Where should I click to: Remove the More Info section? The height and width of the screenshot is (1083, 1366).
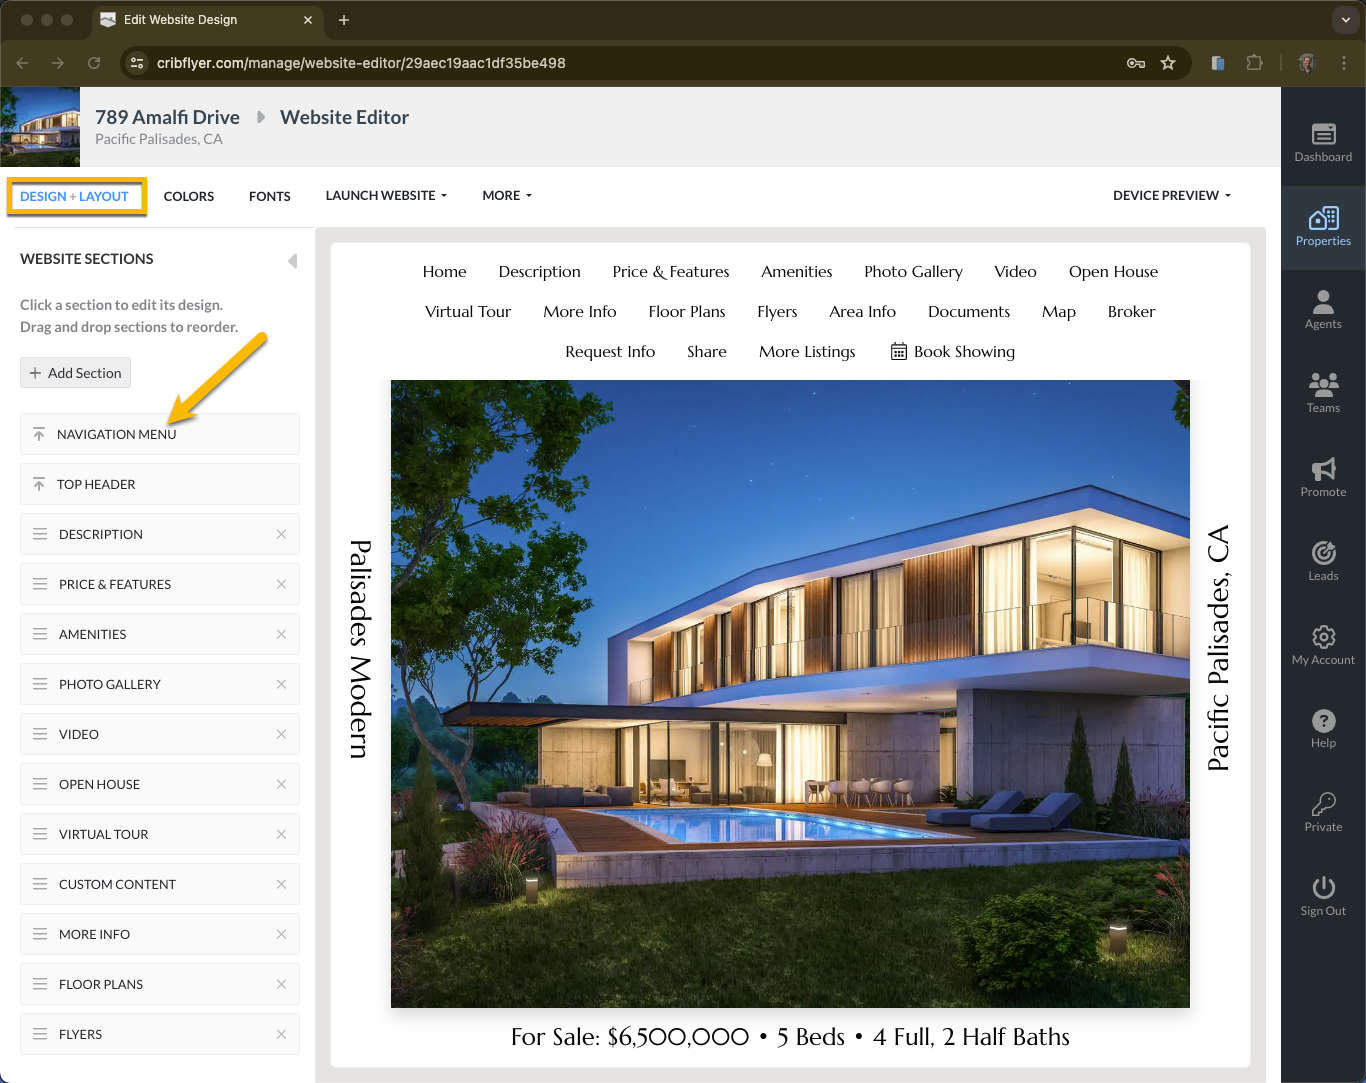(281, 934)
